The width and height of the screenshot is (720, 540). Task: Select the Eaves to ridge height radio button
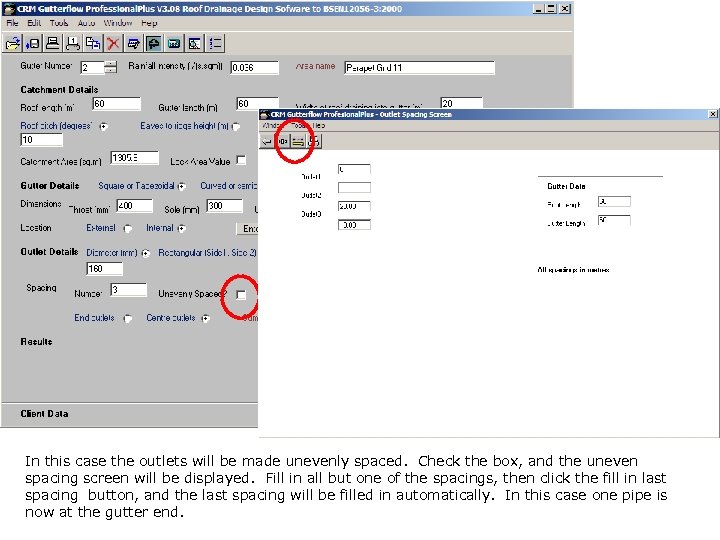tap(236, 126)
